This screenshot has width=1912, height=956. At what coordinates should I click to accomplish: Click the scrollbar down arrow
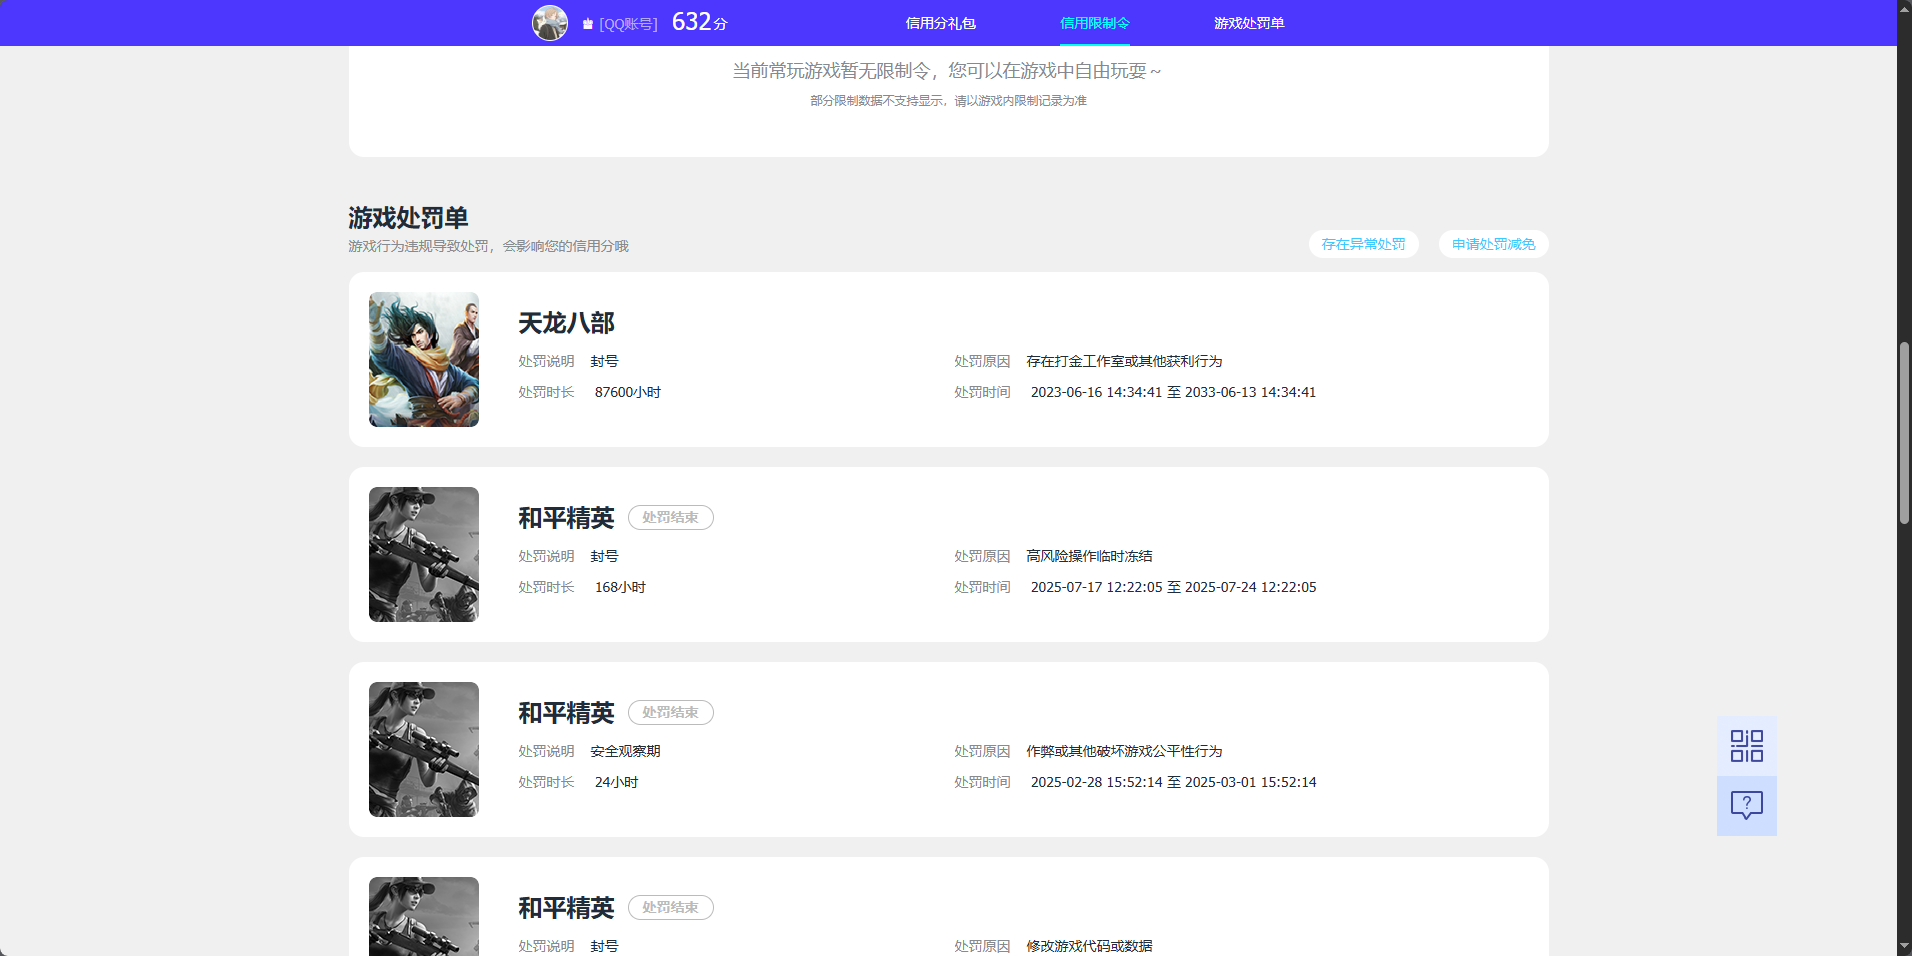click(1904, 947)
